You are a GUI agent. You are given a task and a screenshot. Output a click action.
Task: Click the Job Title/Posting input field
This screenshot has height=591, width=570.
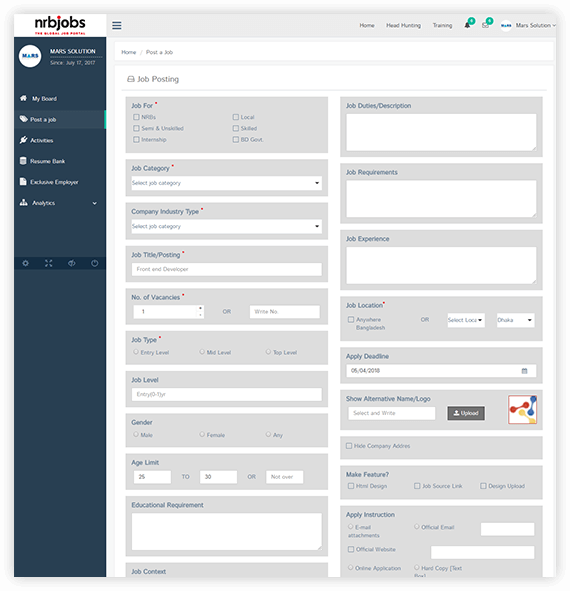coord(227,269)
